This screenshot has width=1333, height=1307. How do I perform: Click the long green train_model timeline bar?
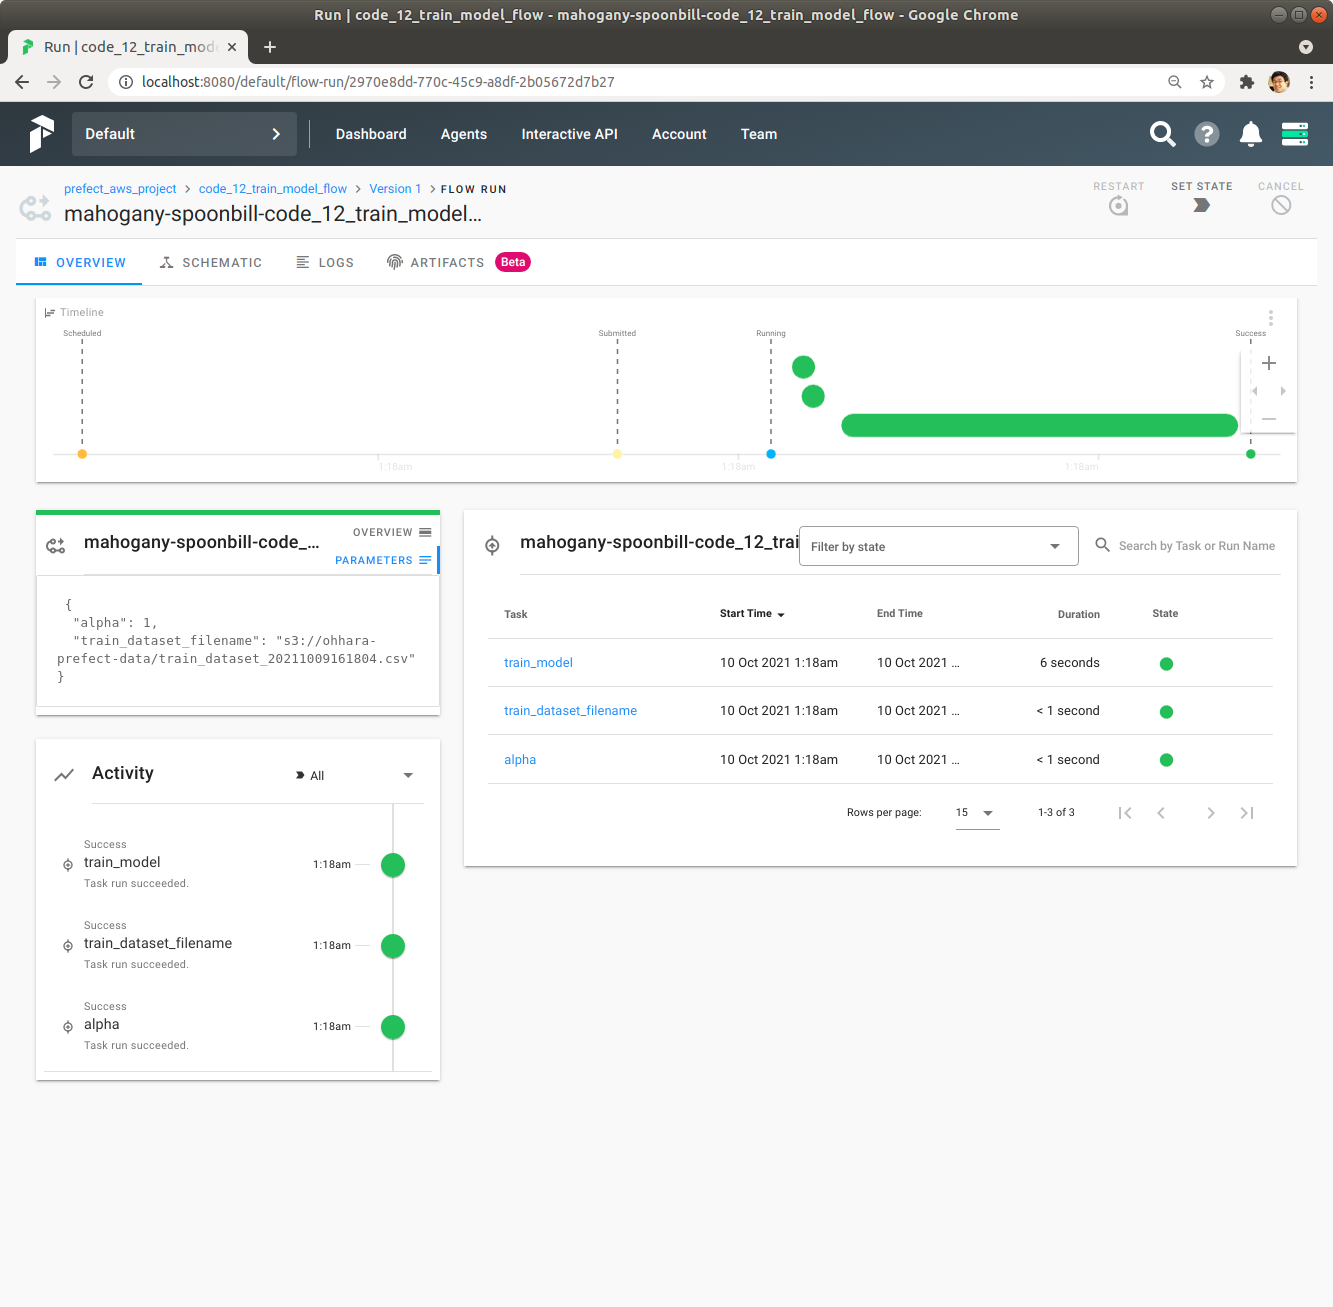(1040, 426)
